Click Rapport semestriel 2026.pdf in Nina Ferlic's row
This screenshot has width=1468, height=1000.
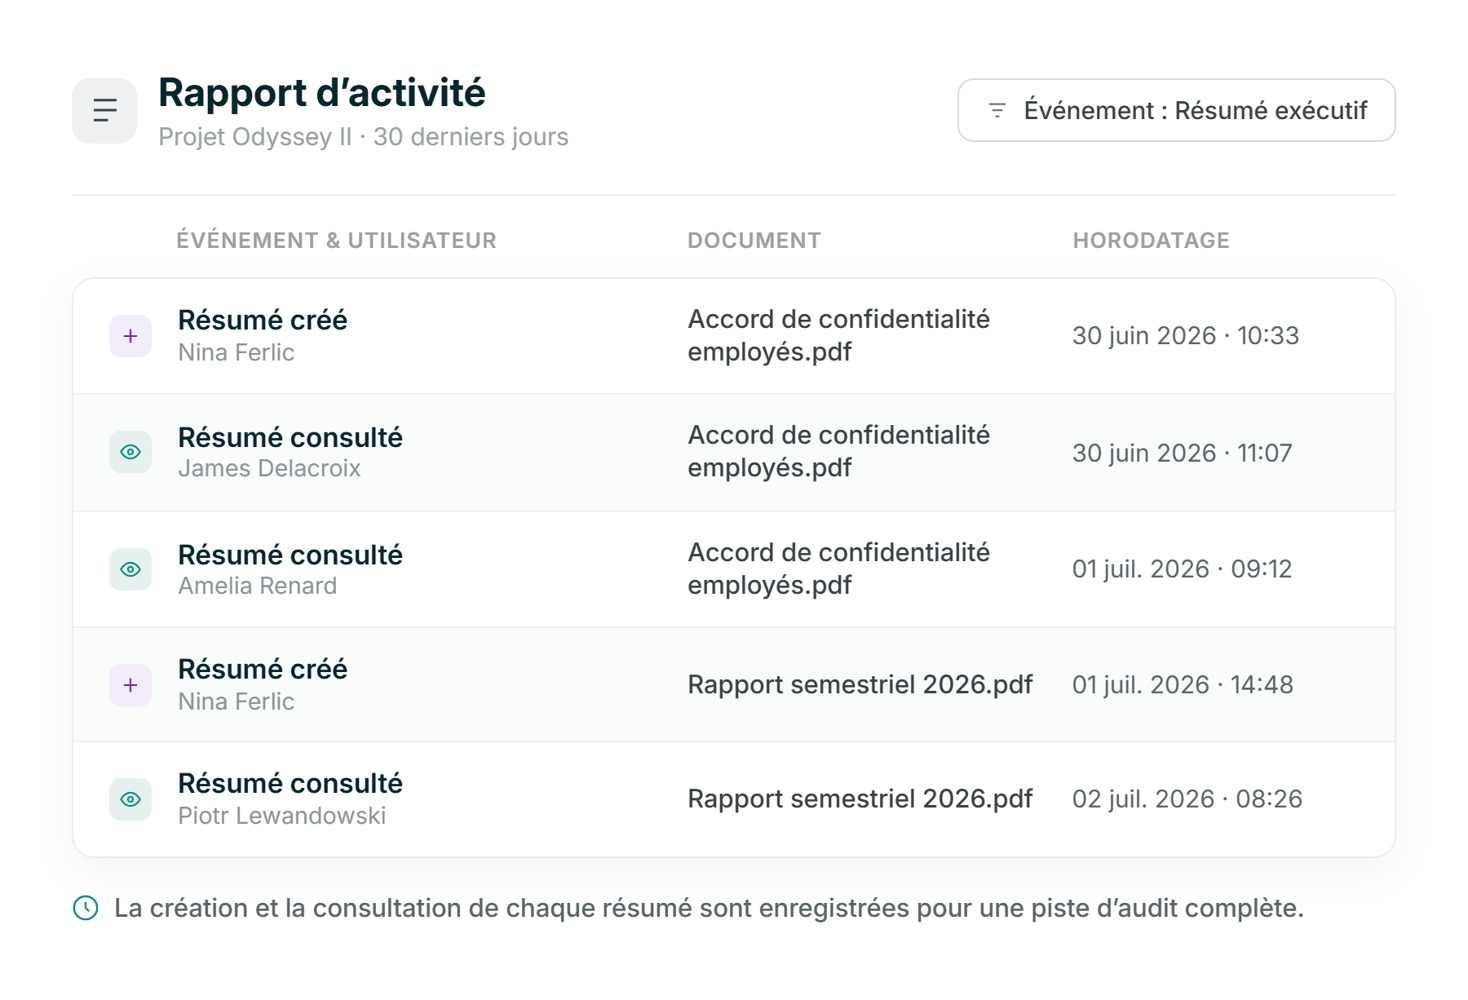(860, 685)
